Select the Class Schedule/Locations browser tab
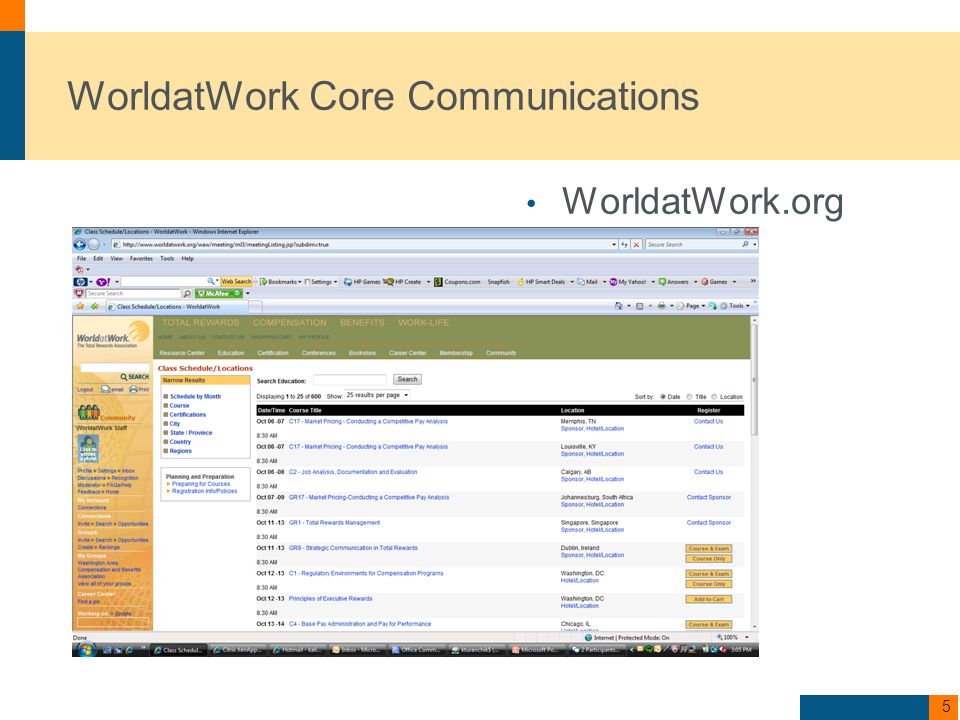Viewport: 960px width, 720px height. coord(177,307)
